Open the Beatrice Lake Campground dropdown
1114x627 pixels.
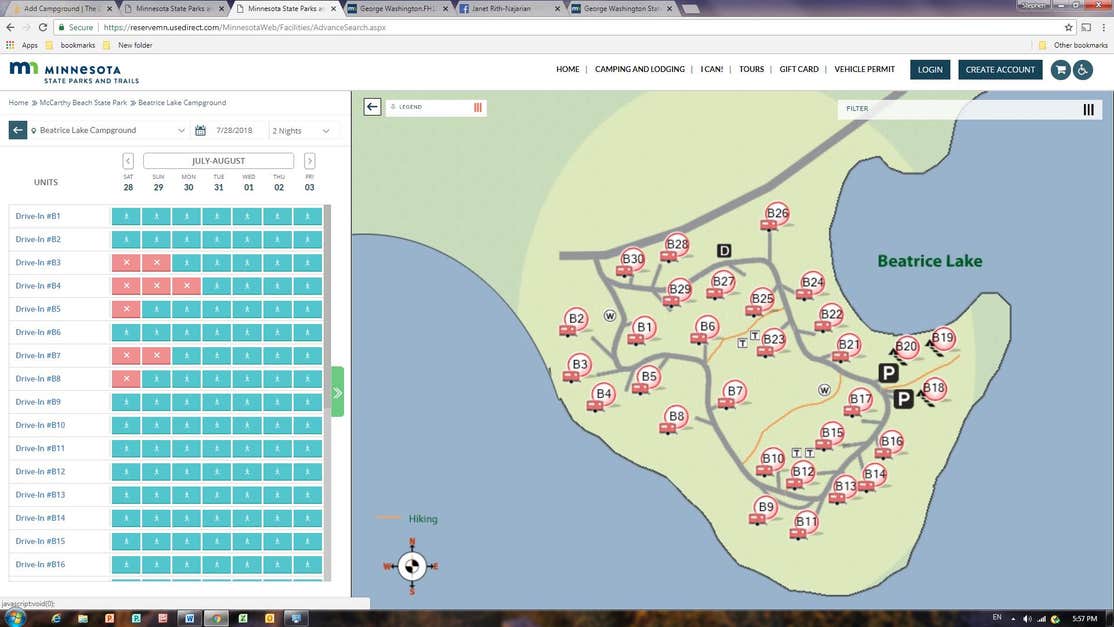108,131
